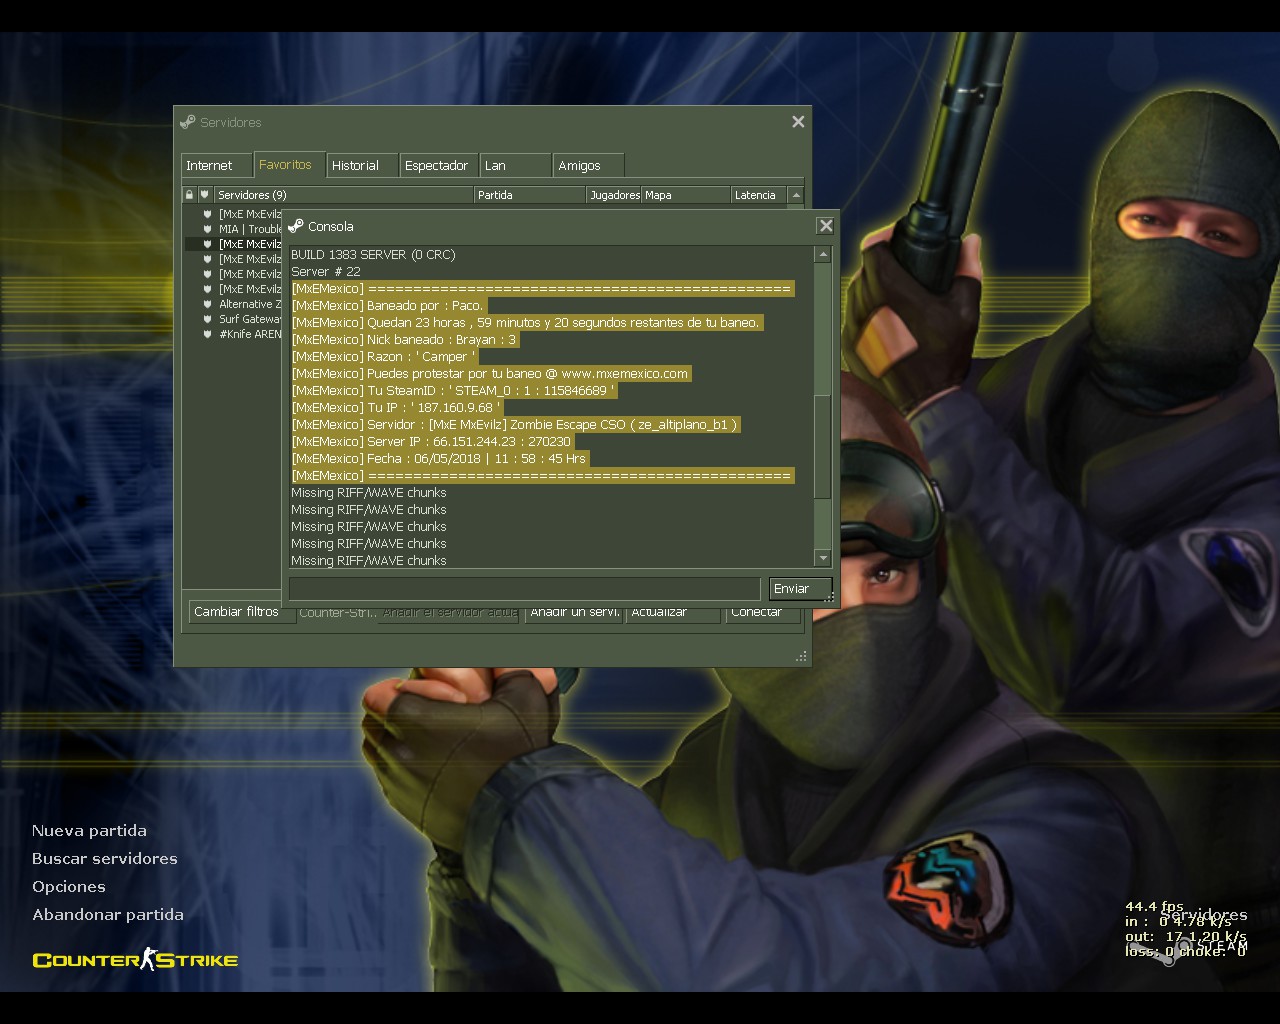Click console line showing SteamID

click(x=453, y=391)
